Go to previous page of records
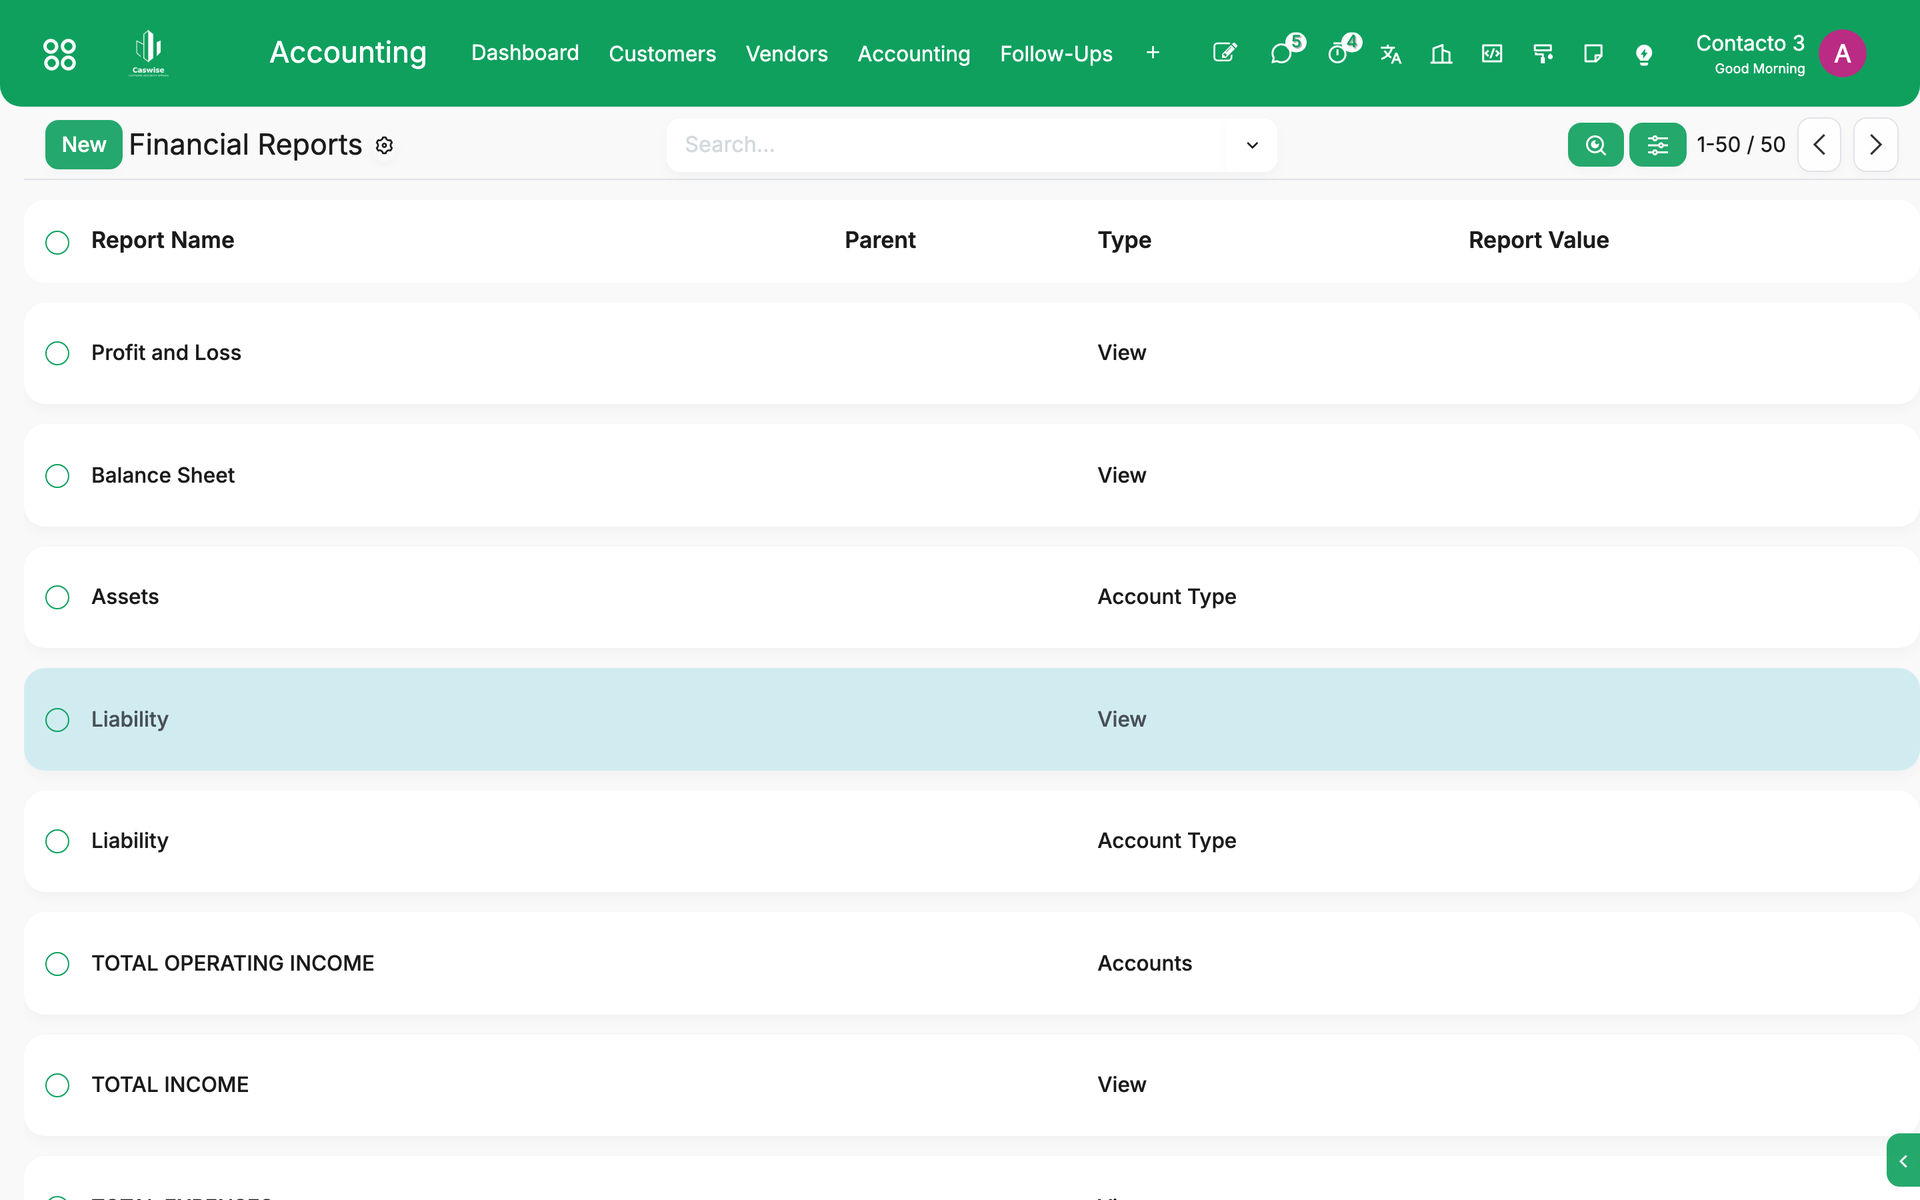Screen dimensions: 1920x1200 click(x=1819, y=145)
